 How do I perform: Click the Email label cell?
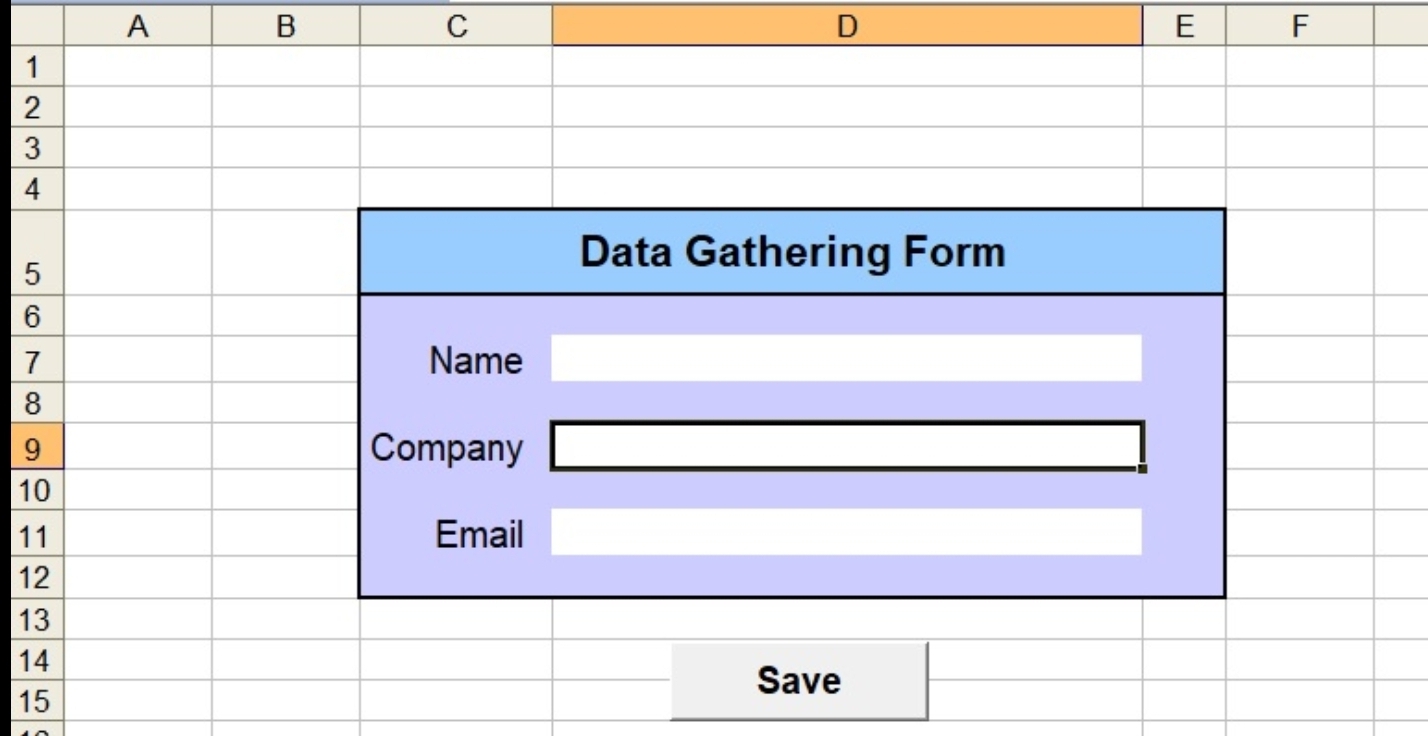[455, 534]
